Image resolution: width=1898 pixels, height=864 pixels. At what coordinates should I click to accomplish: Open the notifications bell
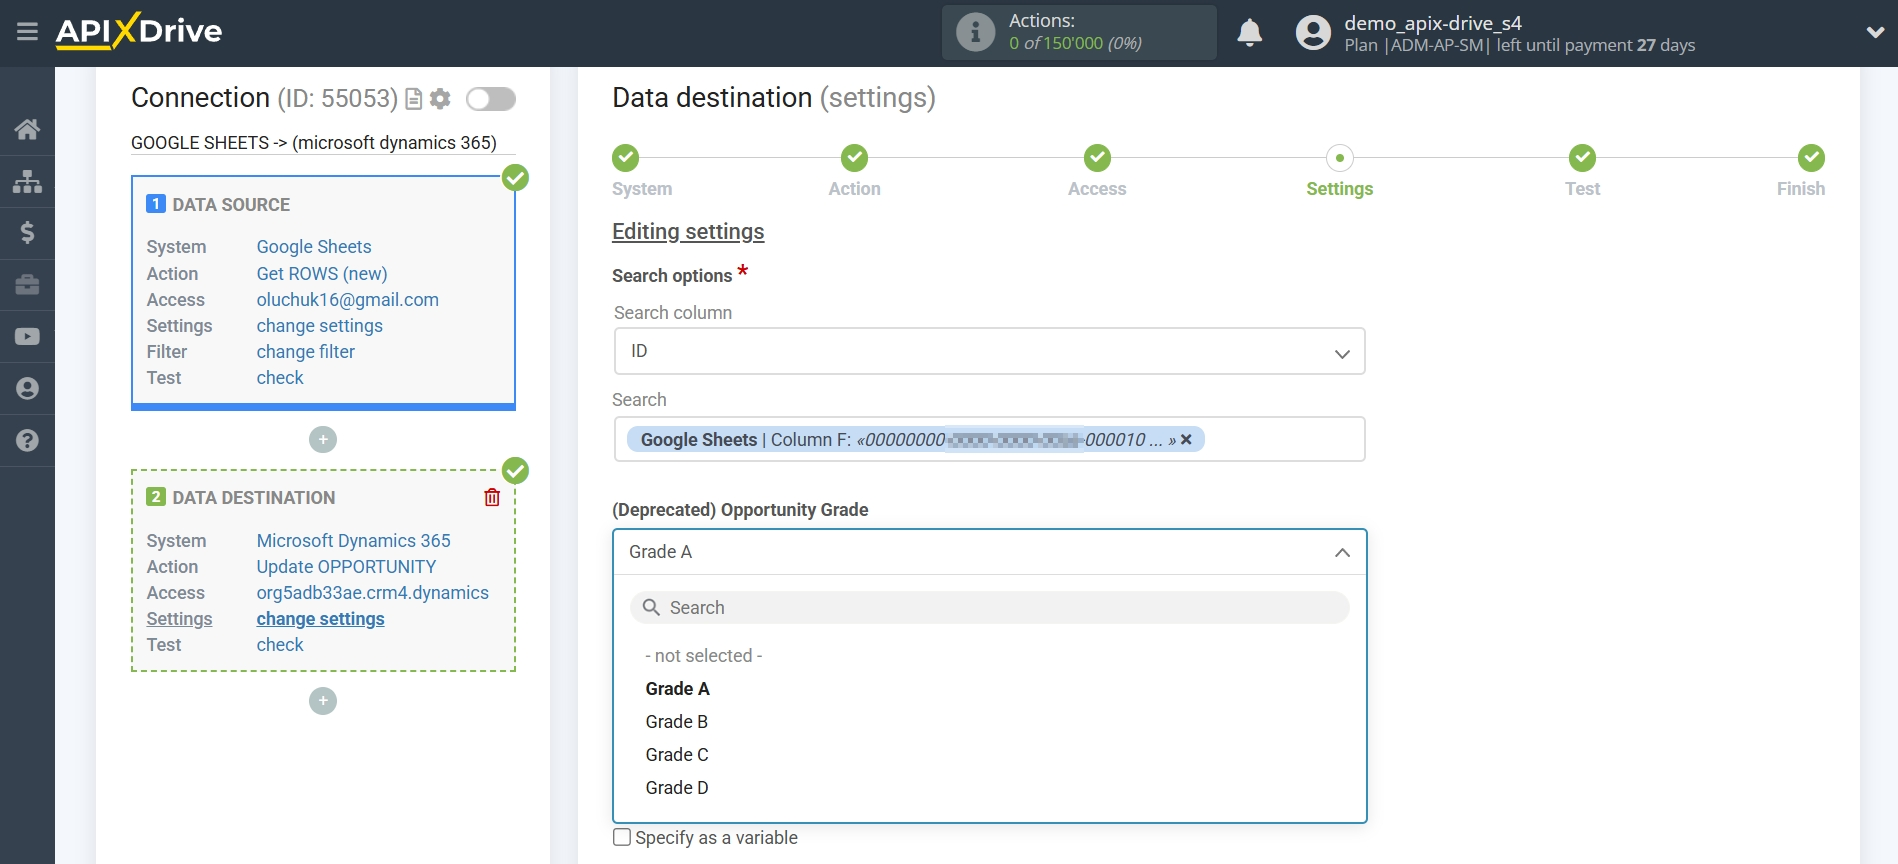[1249, 32]
